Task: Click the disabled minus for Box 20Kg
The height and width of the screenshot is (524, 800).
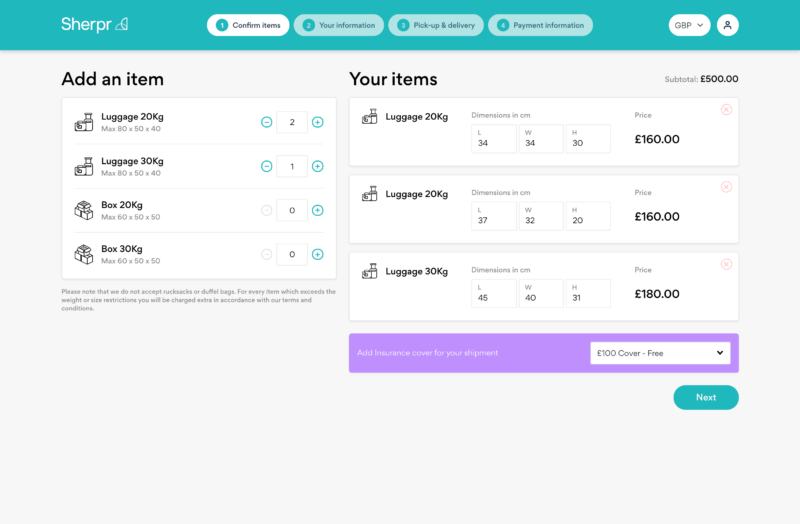Action: [266, 210]
